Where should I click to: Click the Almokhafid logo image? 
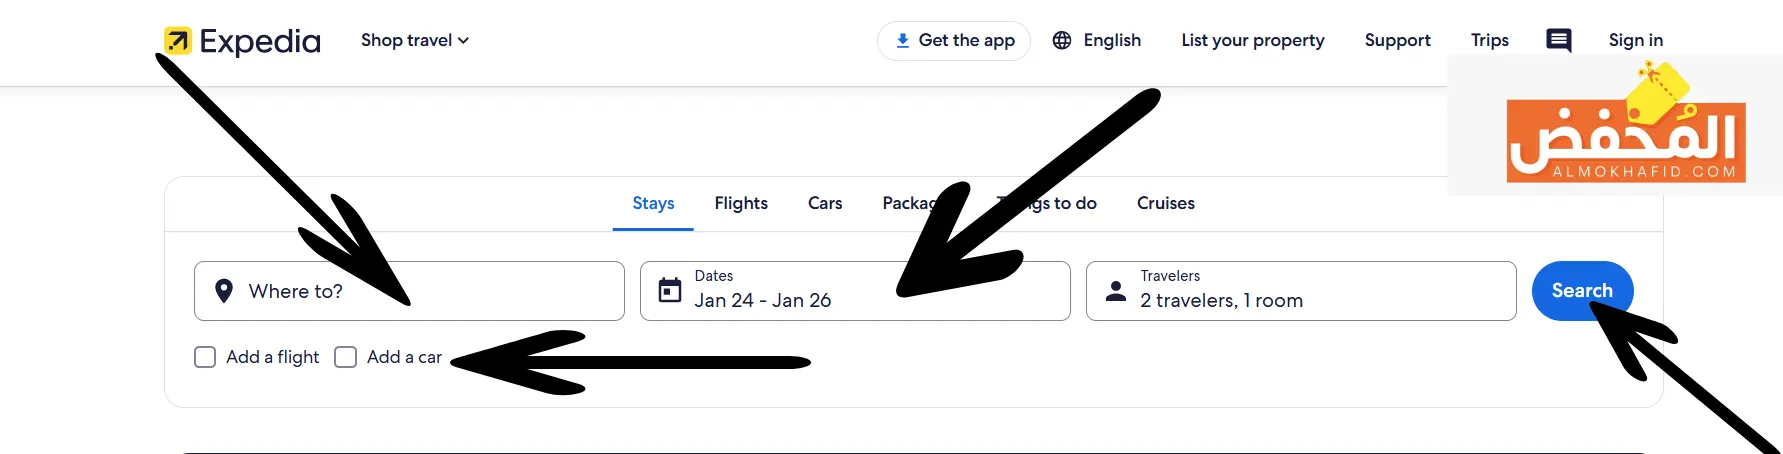(1626, 127)
